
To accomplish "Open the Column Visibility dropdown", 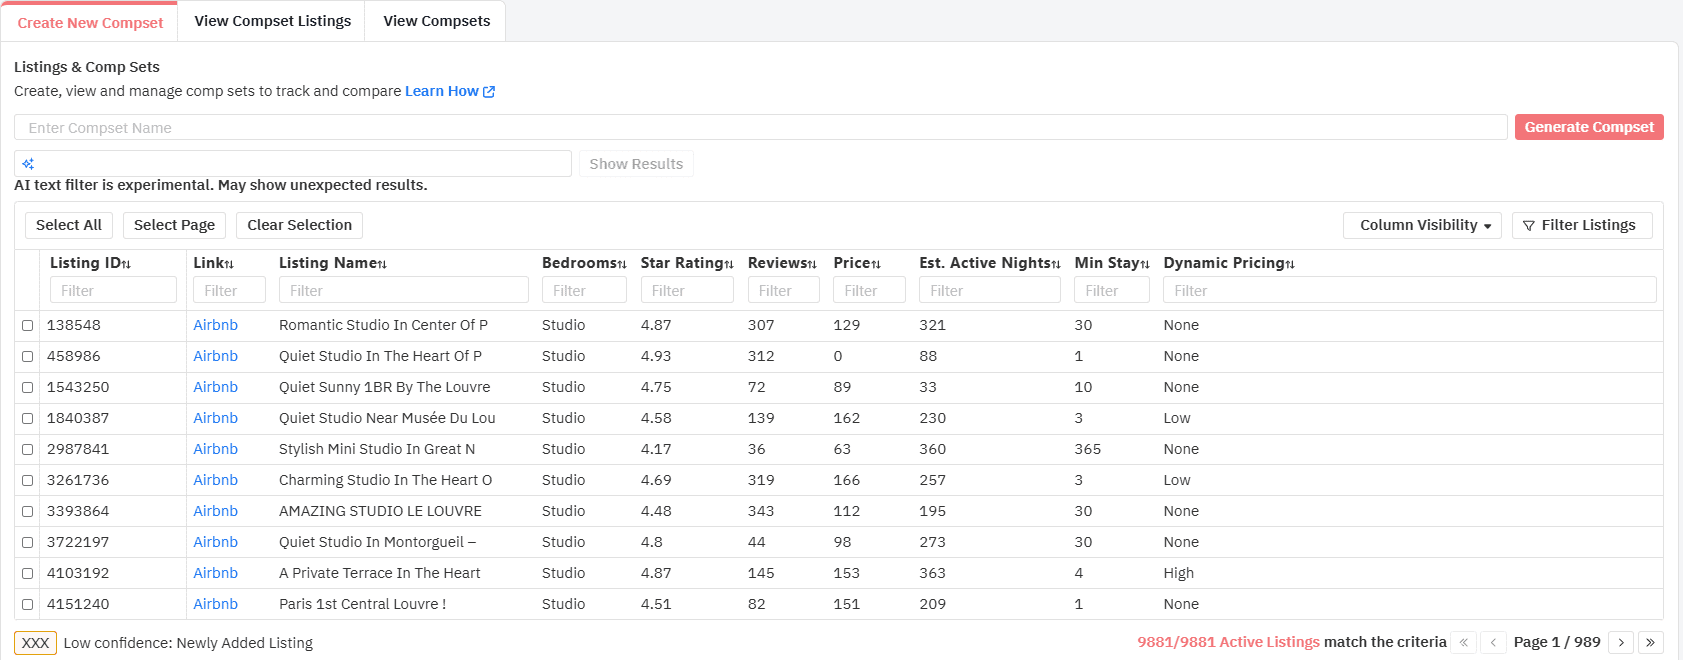I will tap(1421, 225).
